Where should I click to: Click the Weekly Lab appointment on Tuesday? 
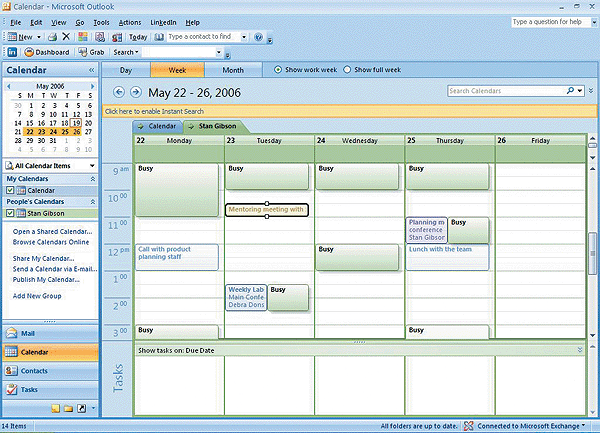tap(246, 297)
